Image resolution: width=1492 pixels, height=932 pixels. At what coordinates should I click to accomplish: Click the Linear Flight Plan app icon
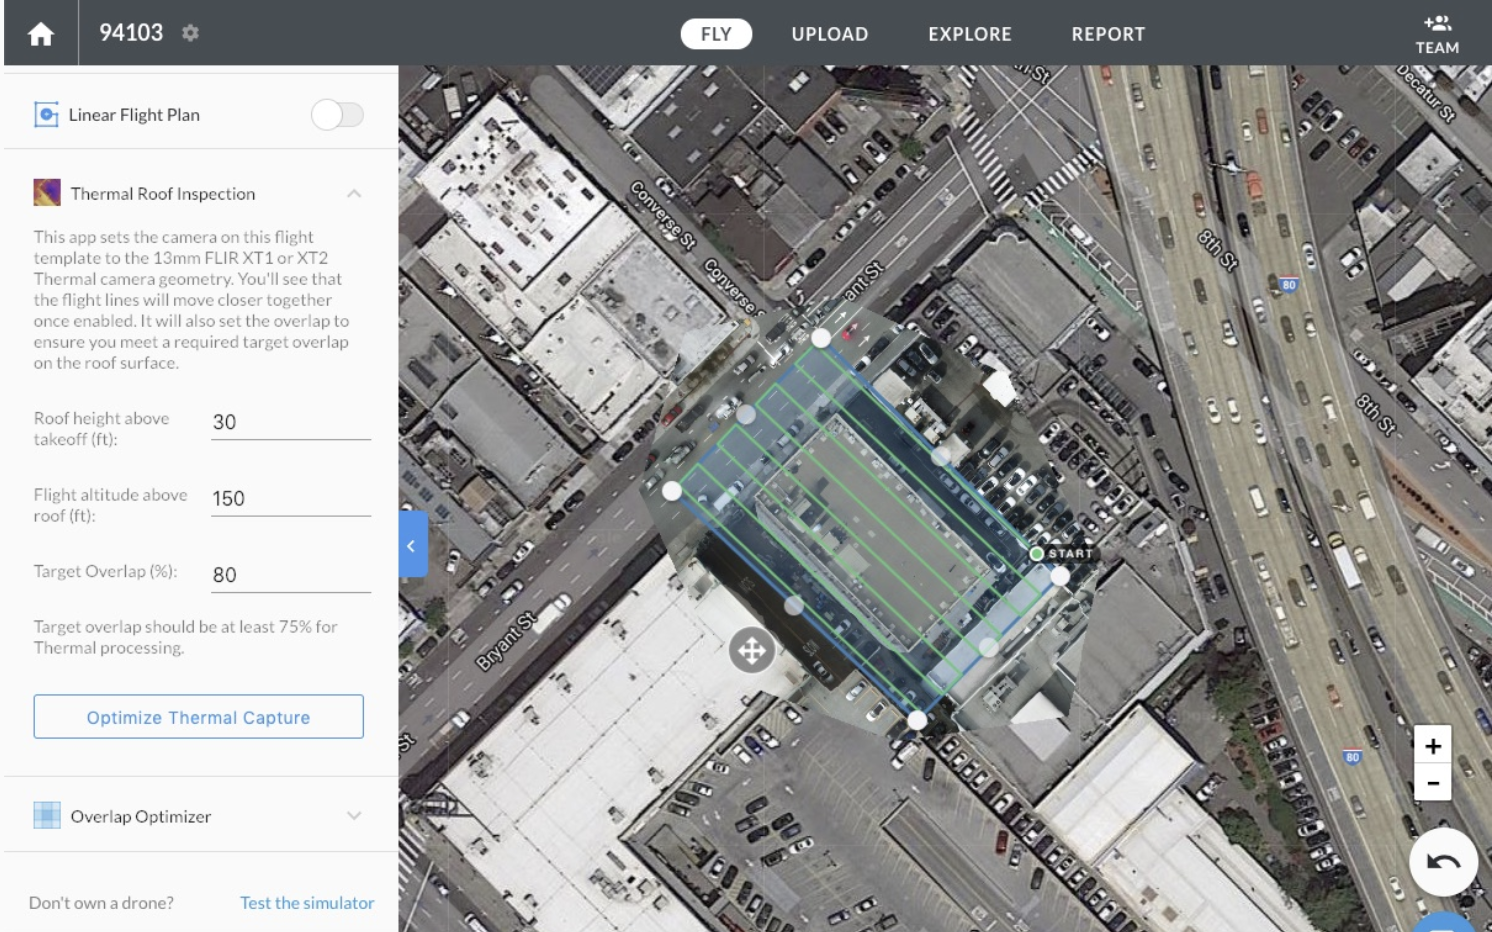pyautogui.click(x=46, y=115)
